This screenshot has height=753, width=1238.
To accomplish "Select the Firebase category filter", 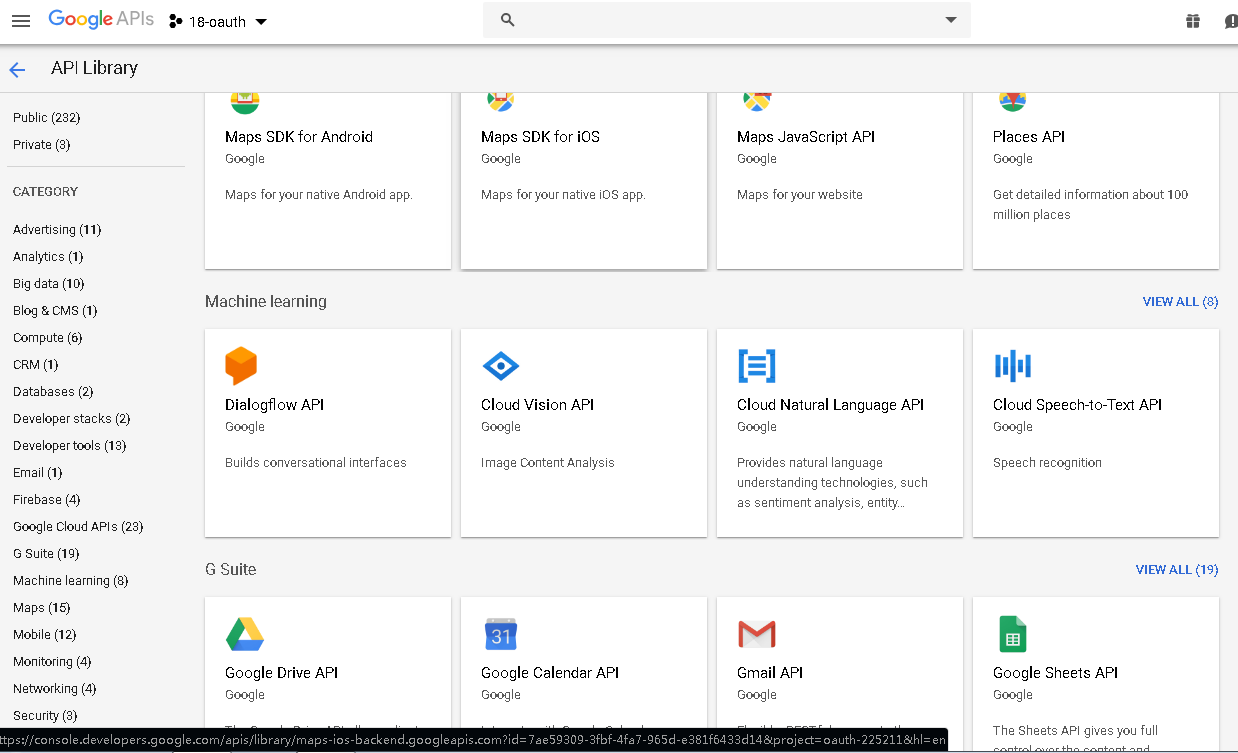I will [x=46, y=500].
